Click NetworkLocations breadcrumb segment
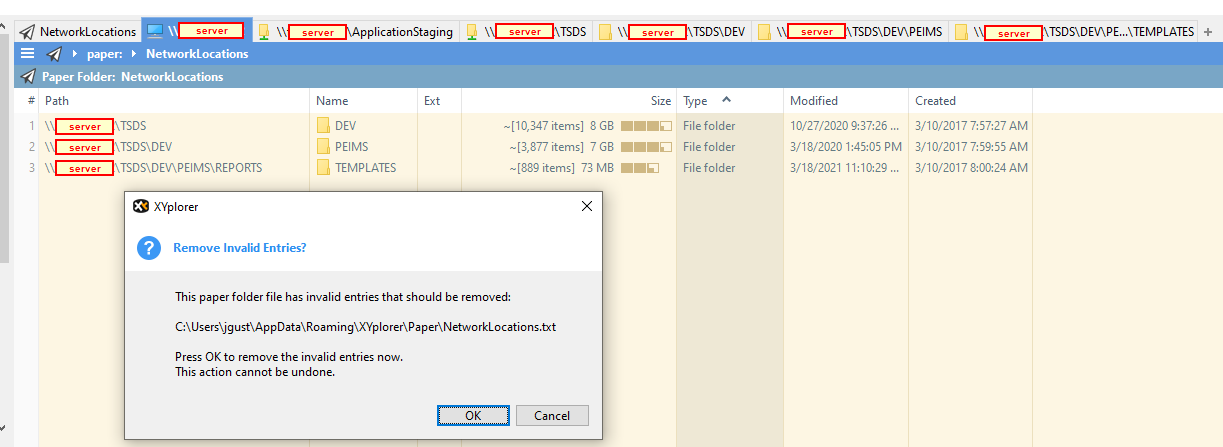Viewport: 1223px width, 447px height. click(197, 54)
